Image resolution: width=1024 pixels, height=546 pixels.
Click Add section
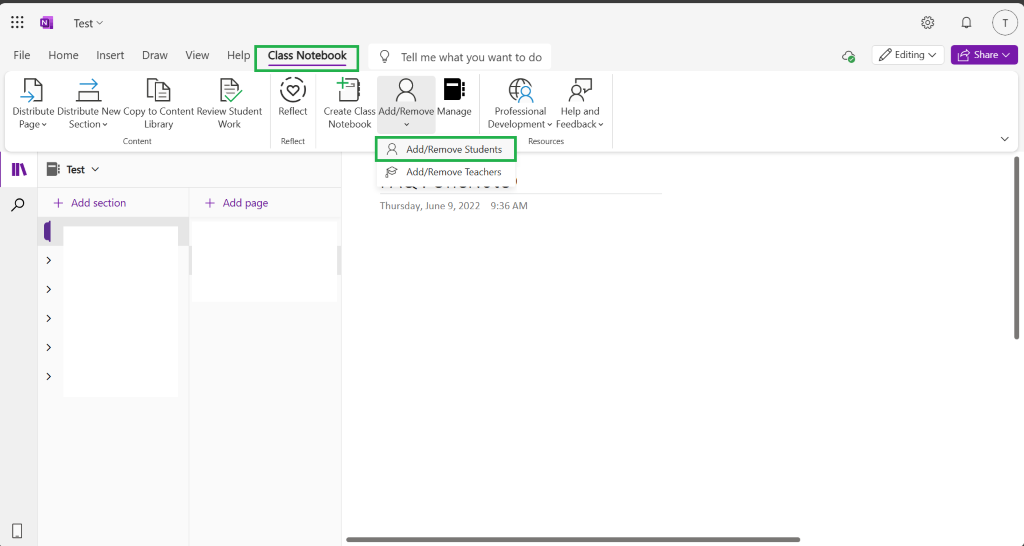(89, 203)
